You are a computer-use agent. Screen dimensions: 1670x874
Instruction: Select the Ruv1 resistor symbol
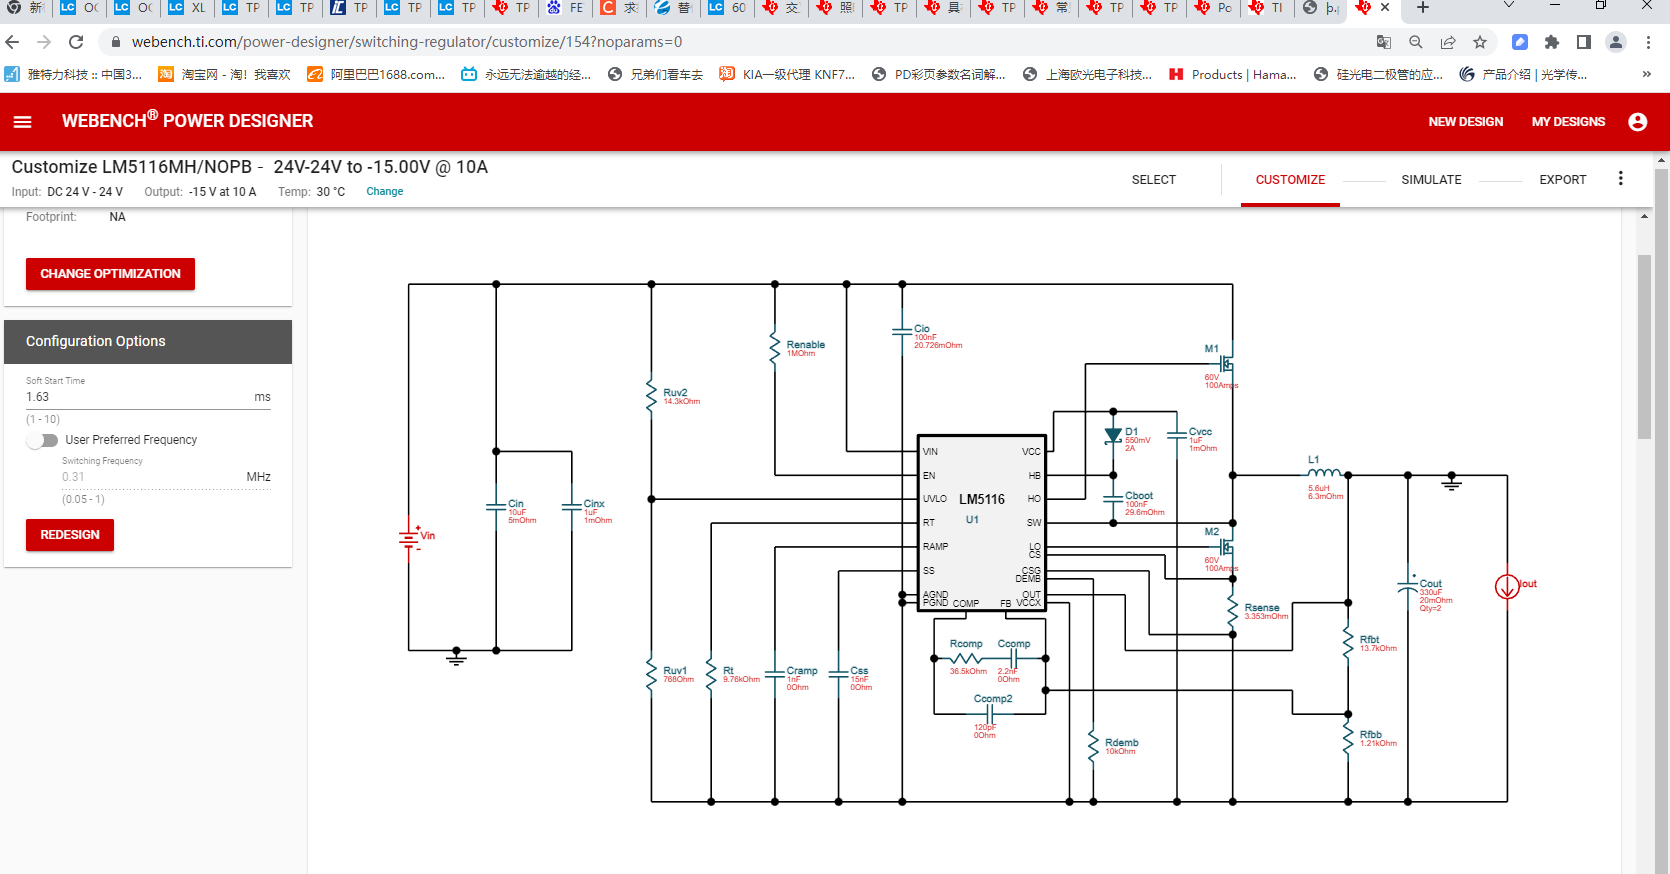652,674
